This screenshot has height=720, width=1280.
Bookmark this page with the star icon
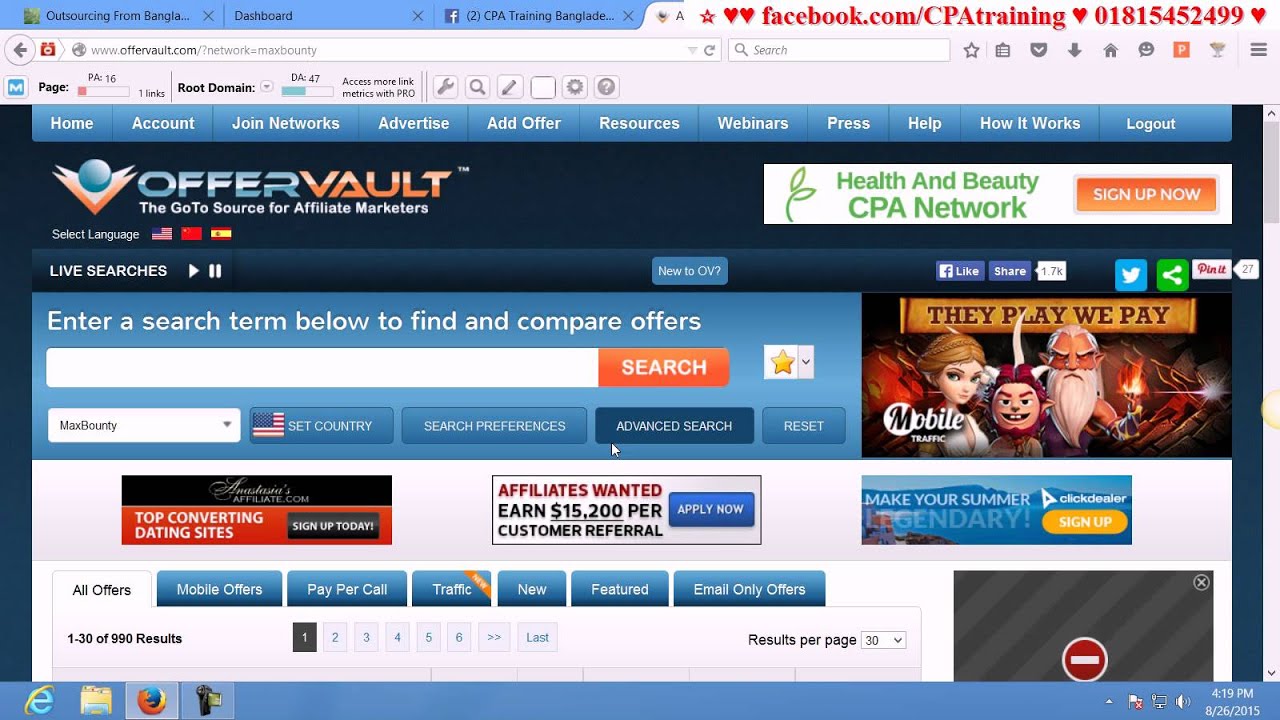click(x=971, y=50)
